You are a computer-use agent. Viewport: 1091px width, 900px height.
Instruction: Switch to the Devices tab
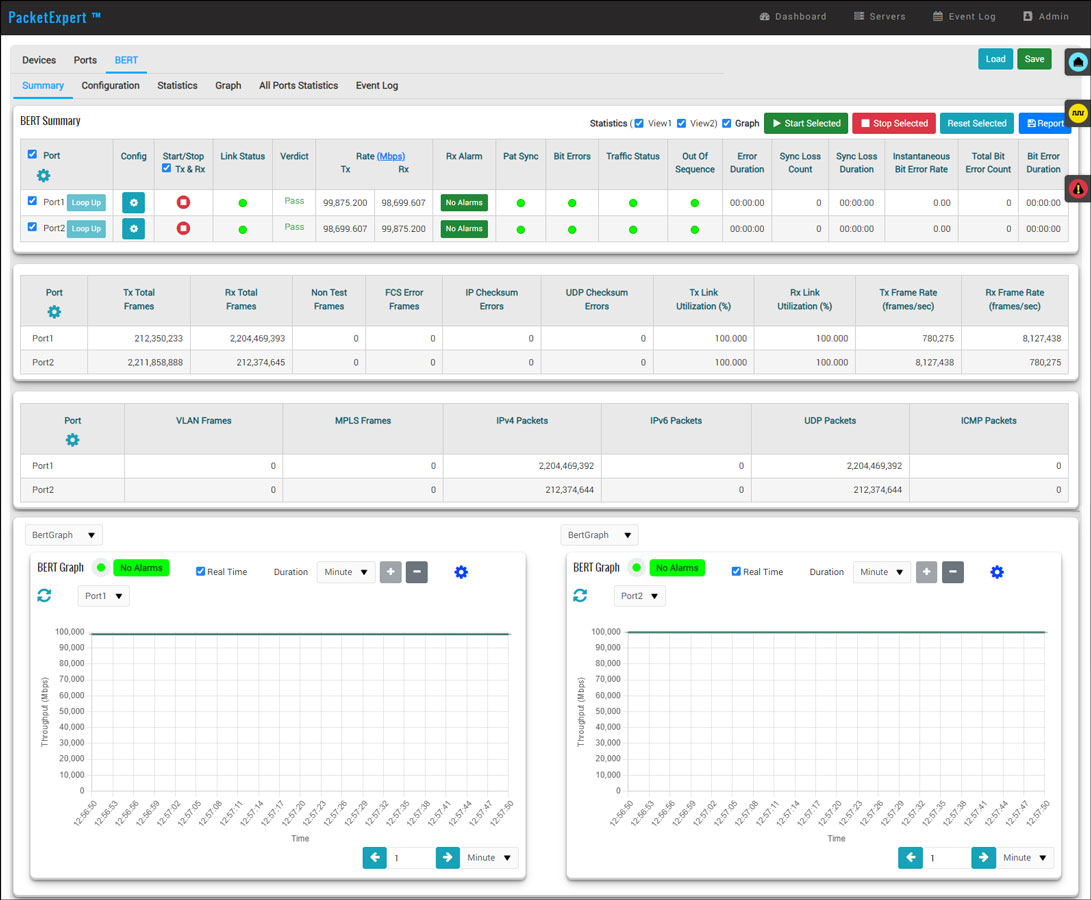point(39,60)
